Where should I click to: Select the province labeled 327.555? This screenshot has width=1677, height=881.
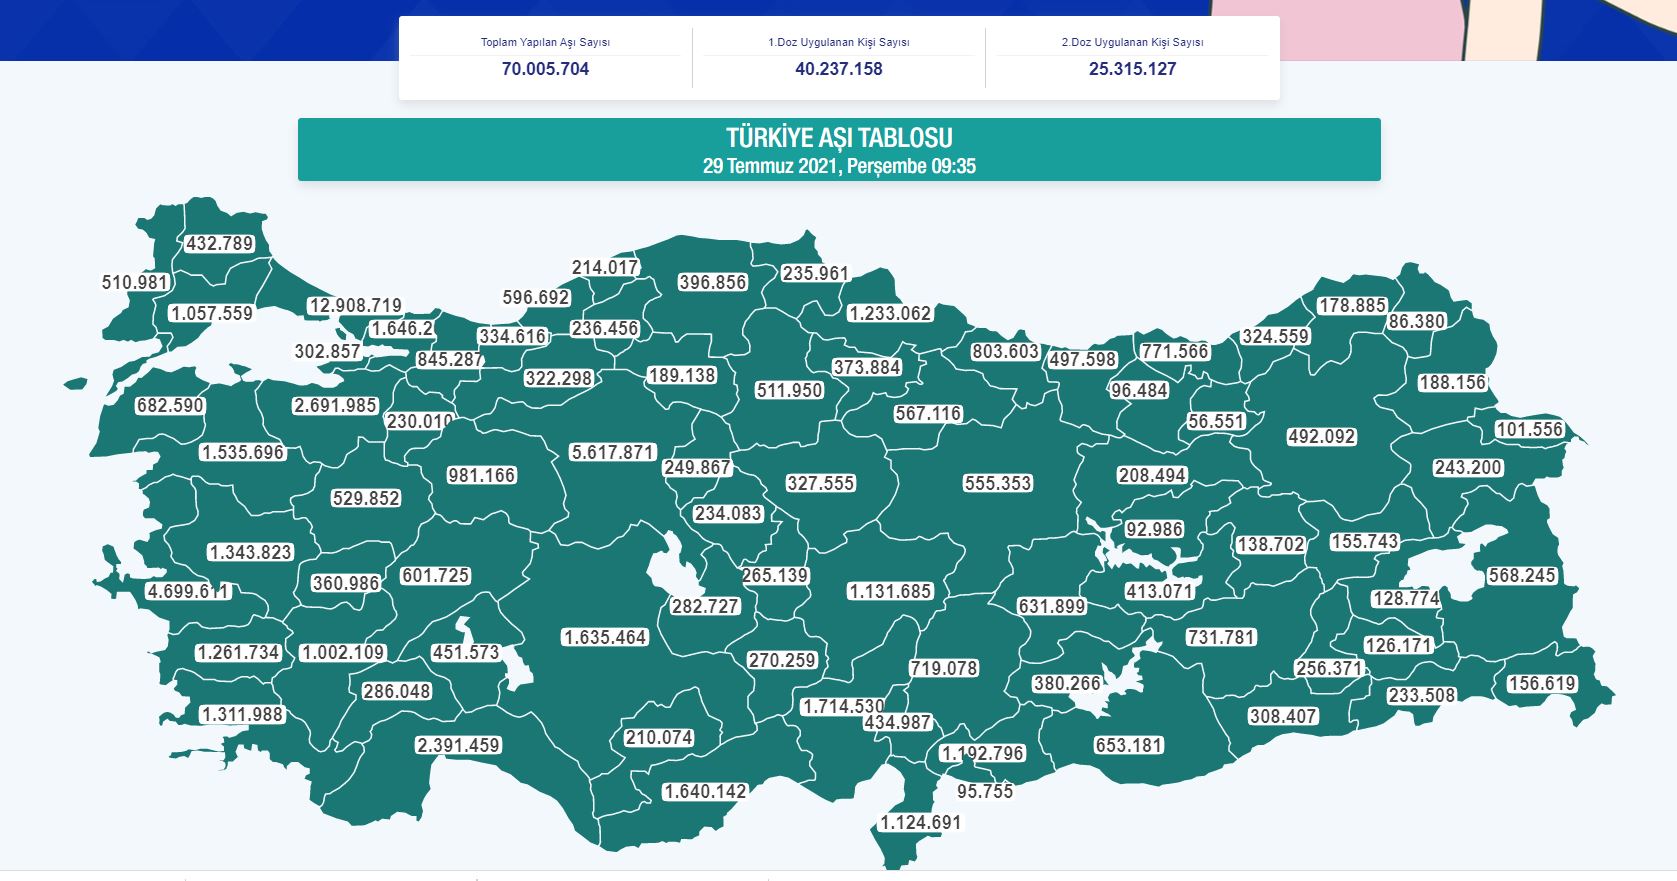click(x=821, y=483)
